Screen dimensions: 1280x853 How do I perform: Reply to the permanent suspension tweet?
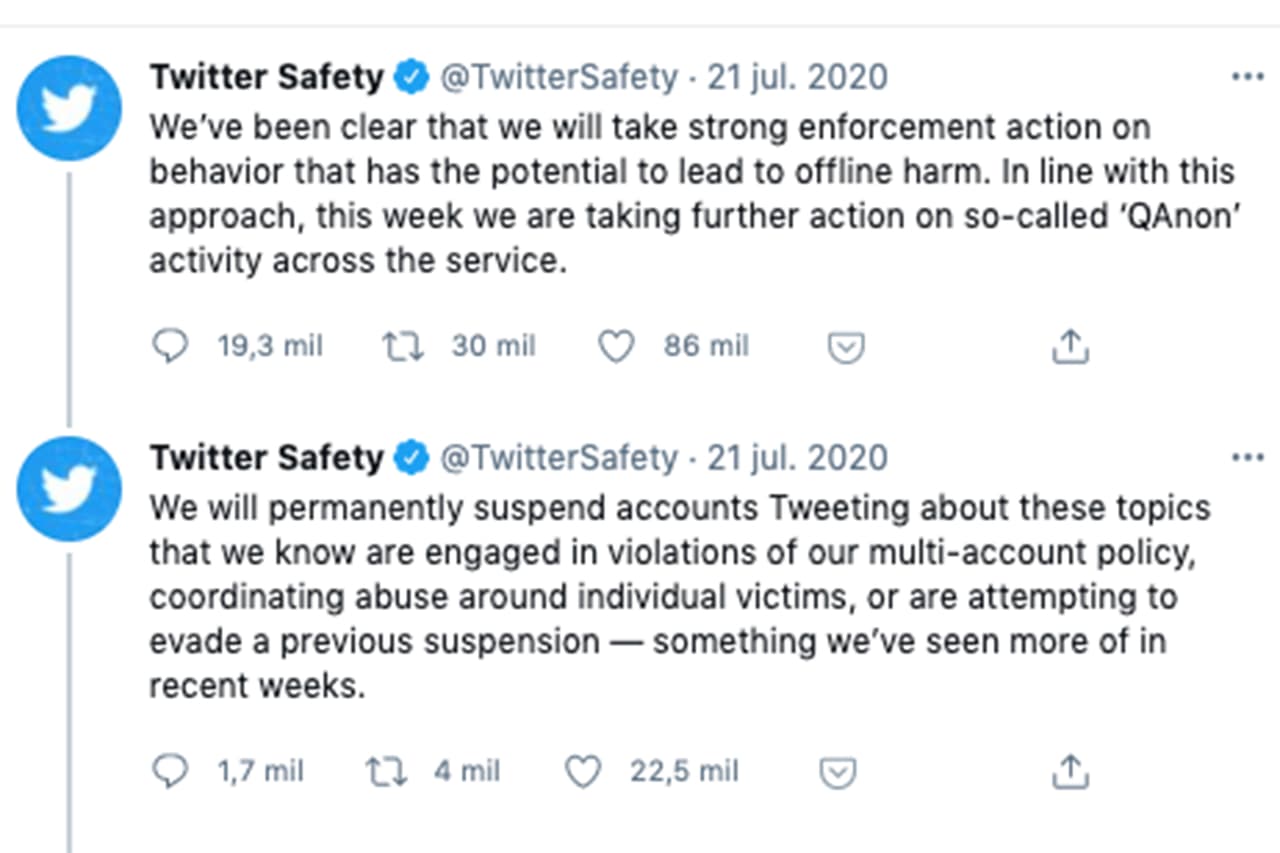(170, 771)
